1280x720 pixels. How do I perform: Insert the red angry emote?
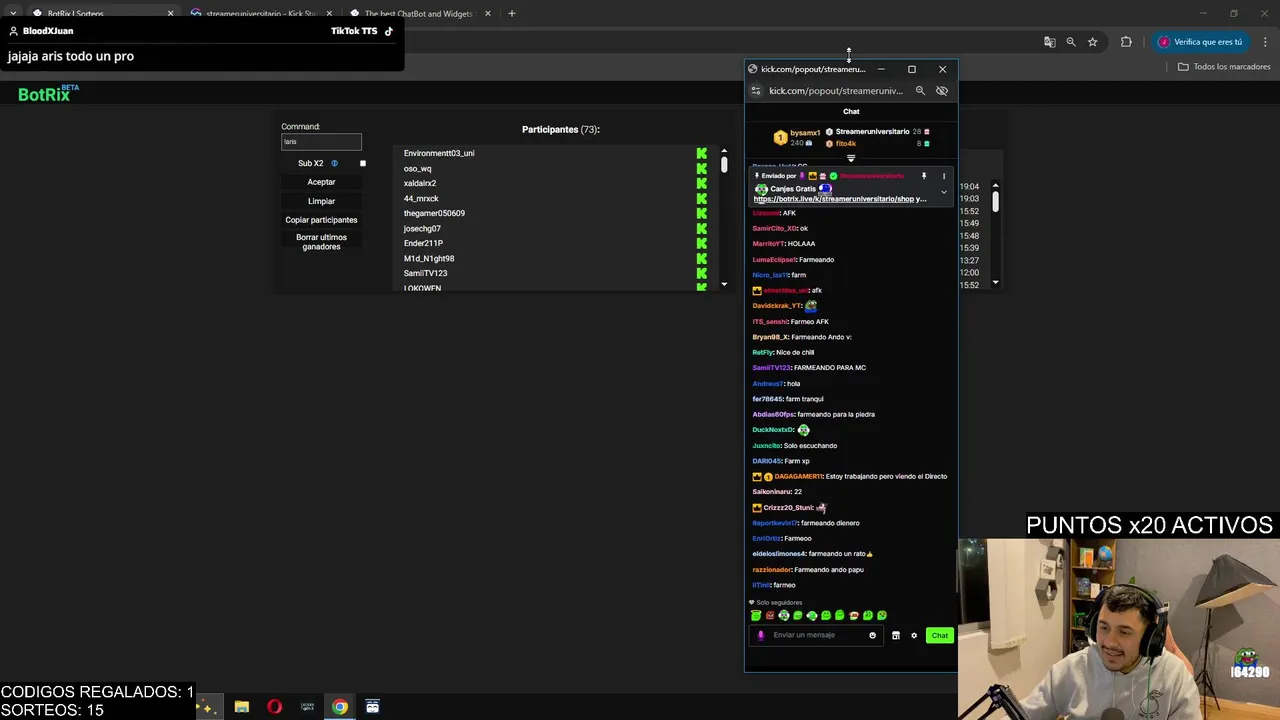(x=770, y=616)
